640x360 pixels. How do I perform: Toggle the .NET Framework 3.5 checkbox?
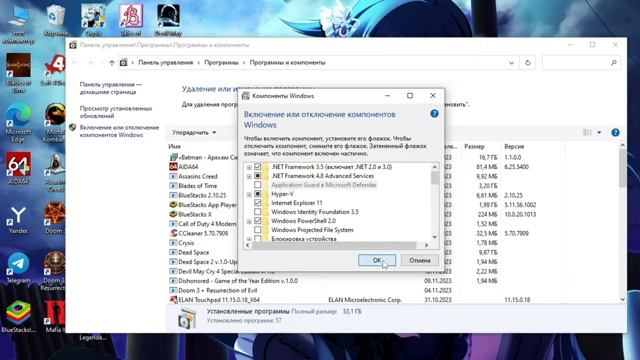[258, 167]
